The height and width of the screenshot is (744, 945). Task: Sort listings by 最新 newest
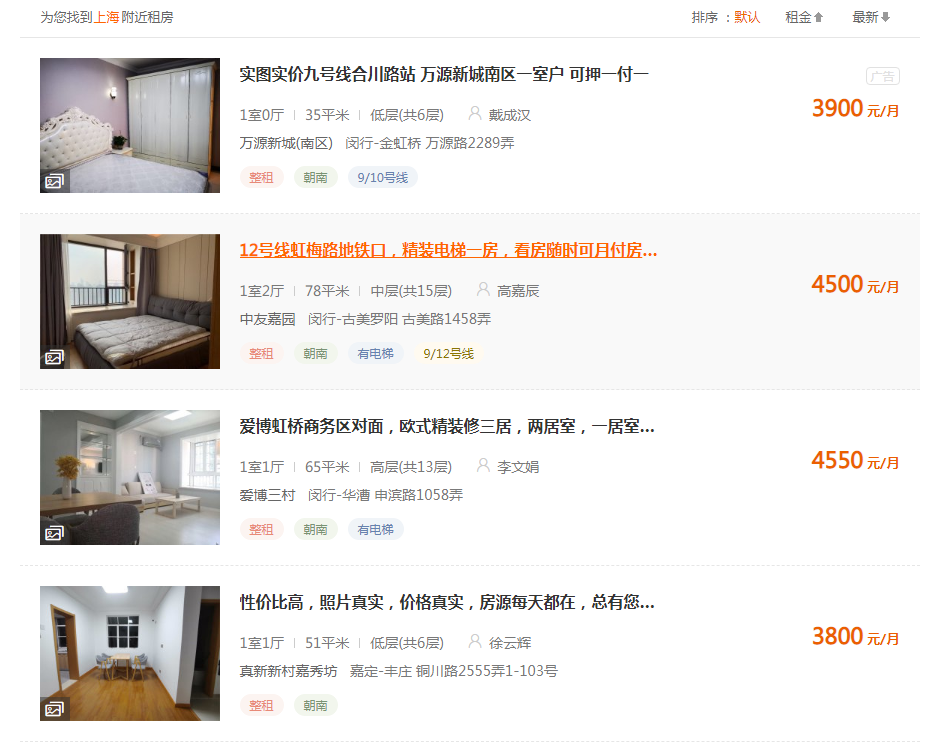coord(871,17)
